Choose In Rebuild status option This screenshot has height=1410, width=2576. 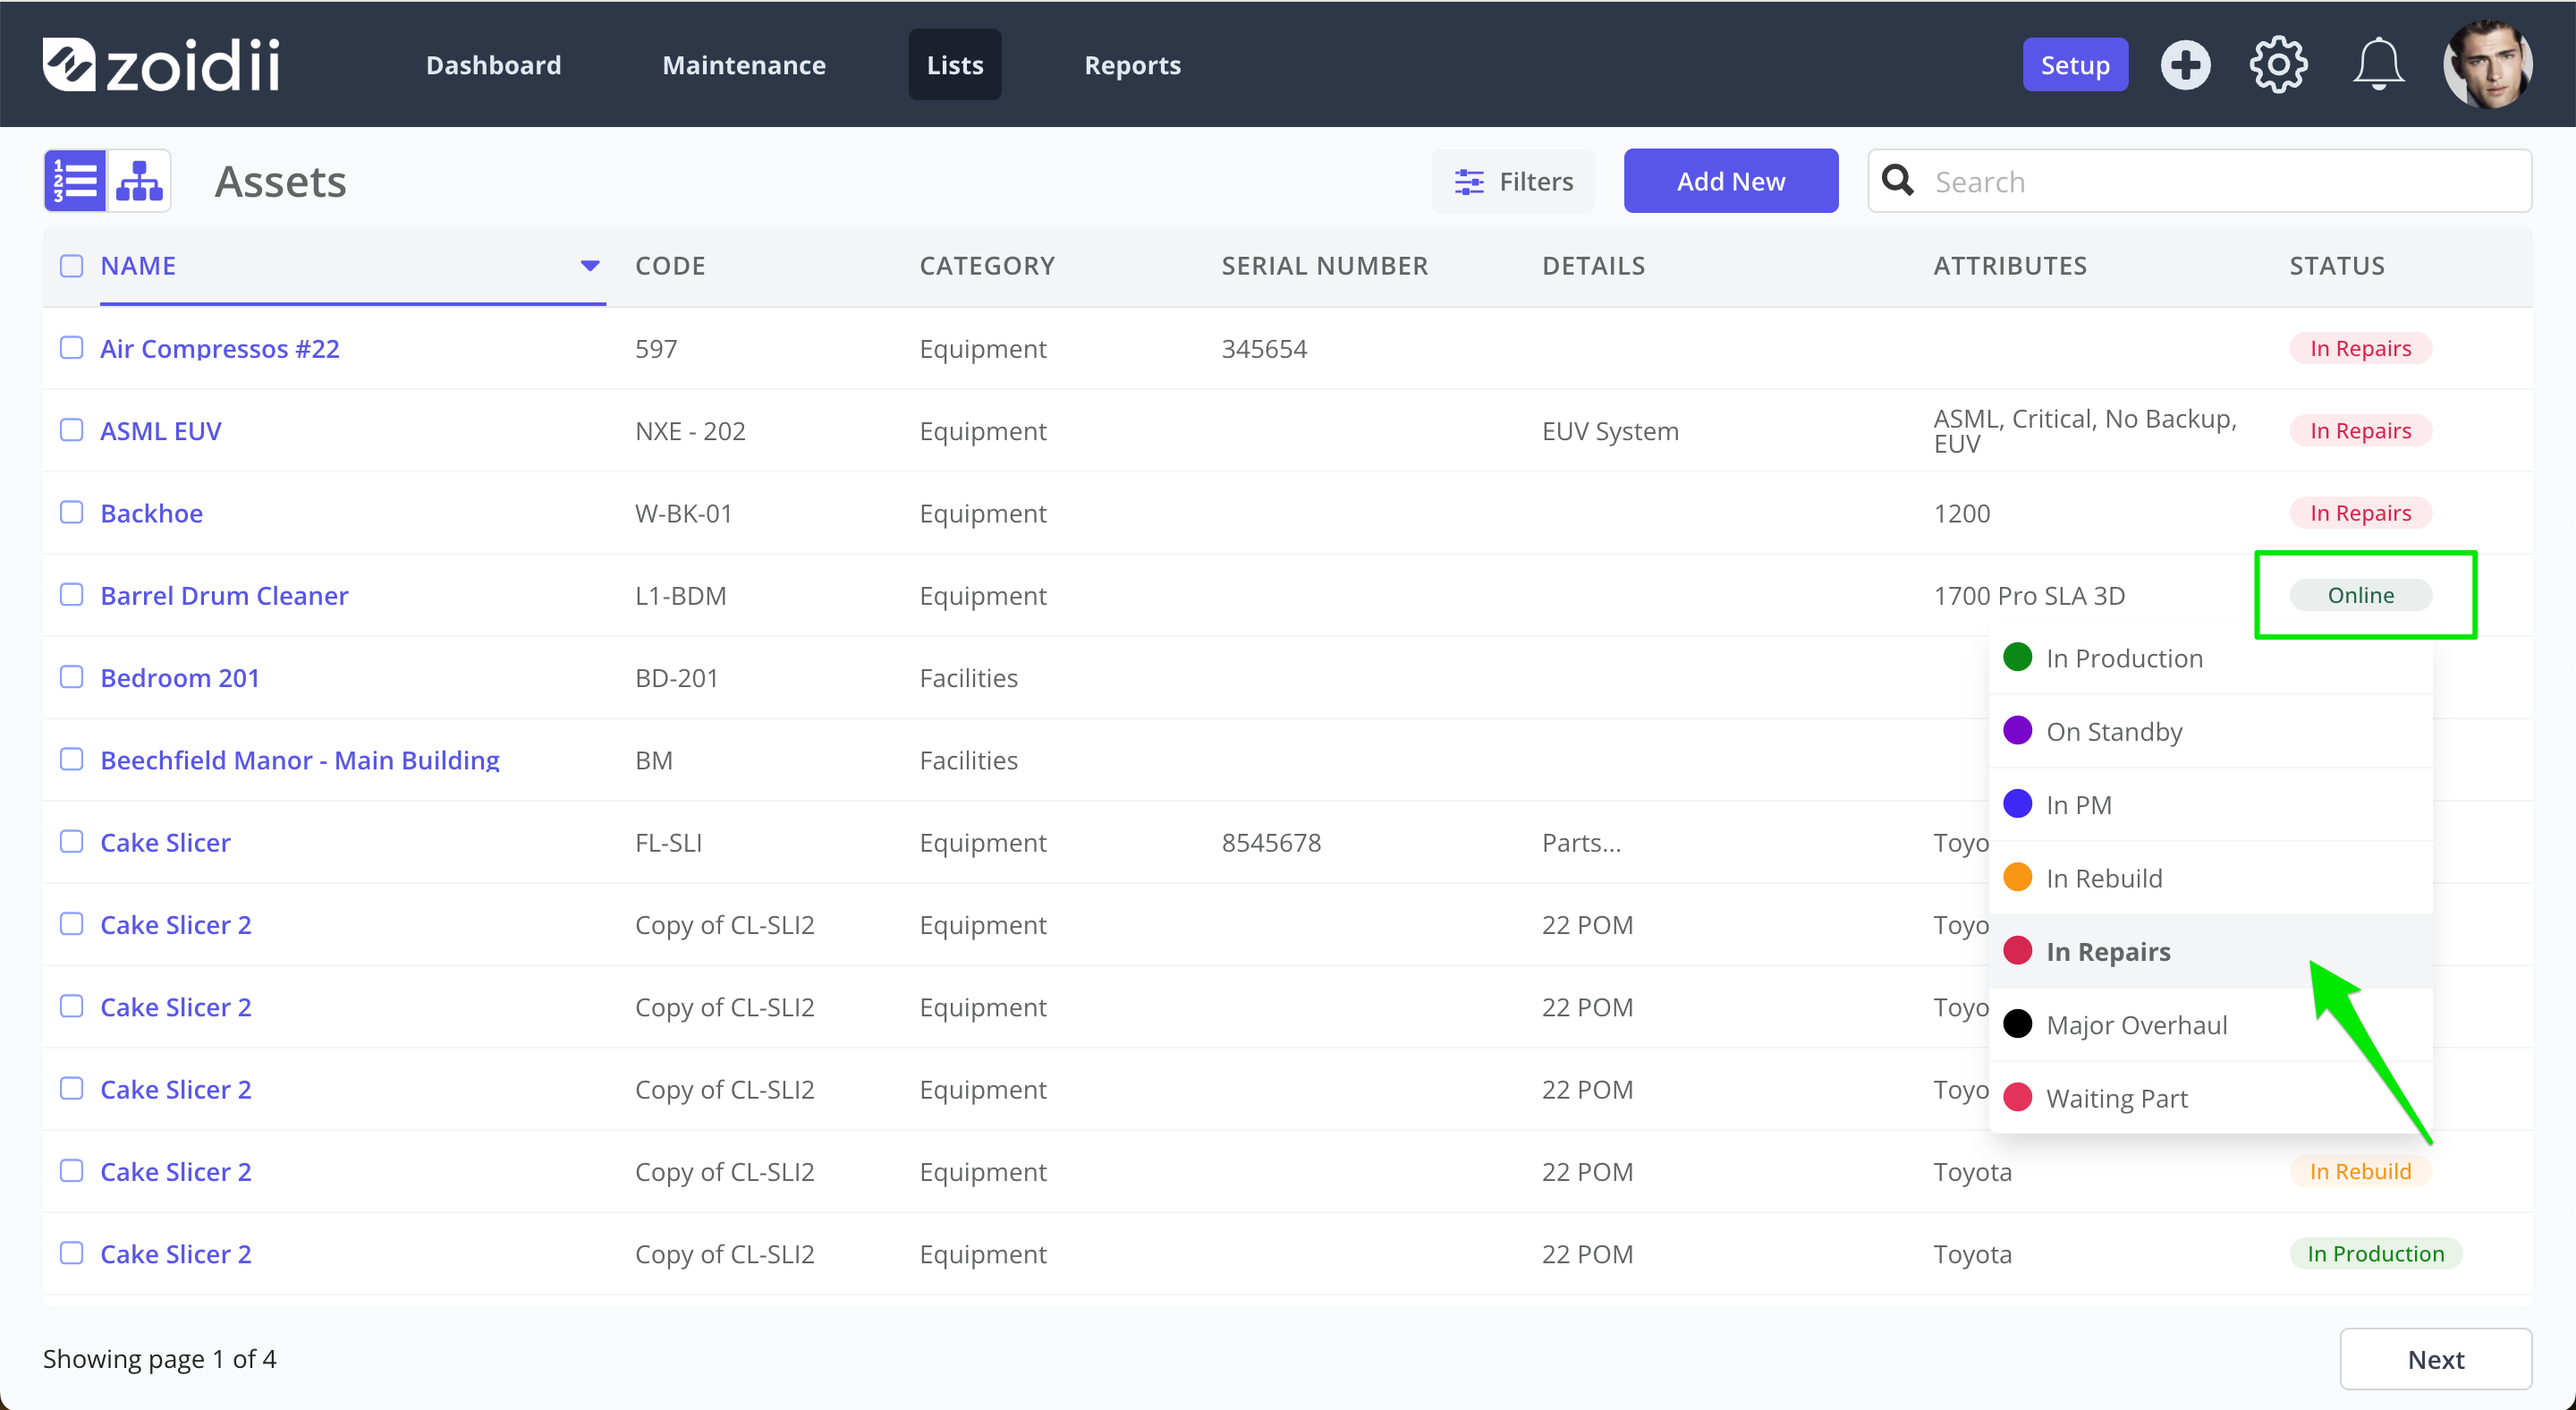(x=2210, y=878)
